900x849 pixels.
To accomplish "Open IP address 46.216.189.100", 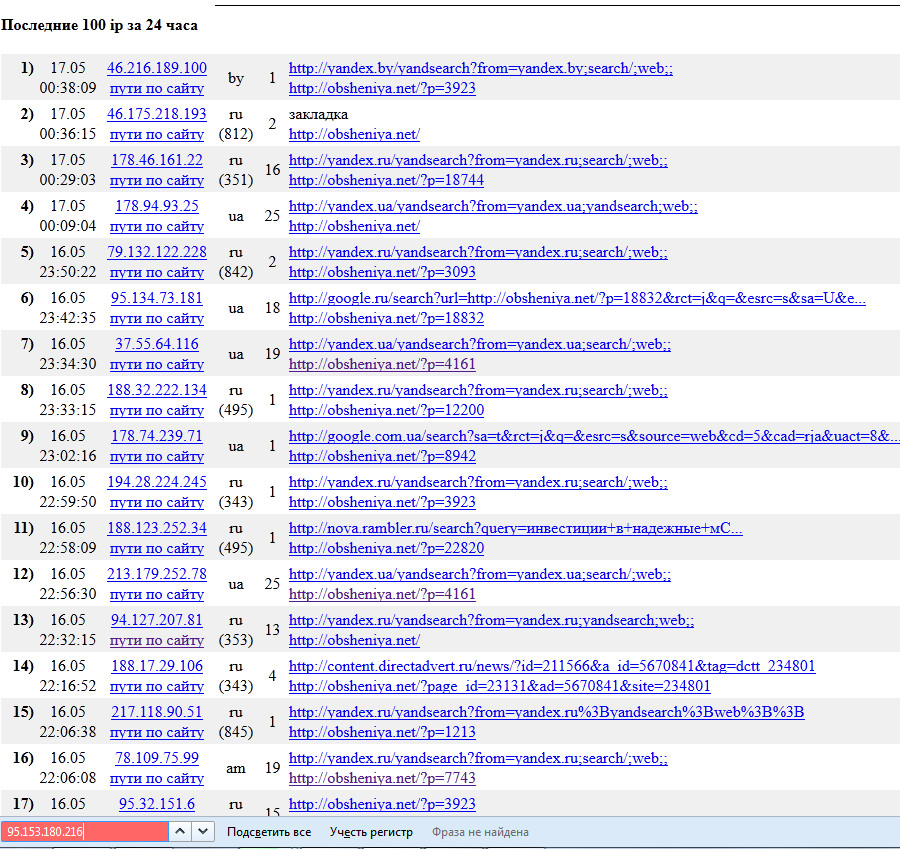I will click(x=157, y=68).
